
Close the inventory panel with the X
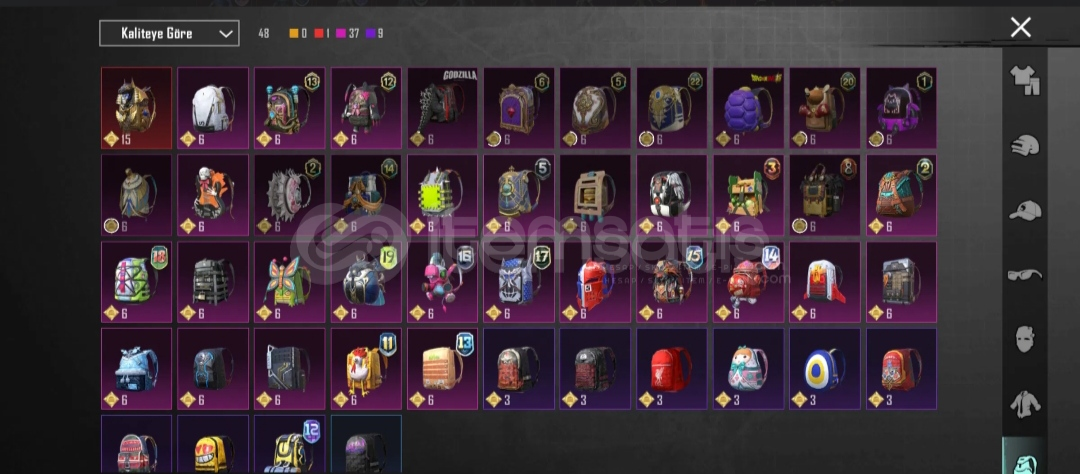point(1021,28)
